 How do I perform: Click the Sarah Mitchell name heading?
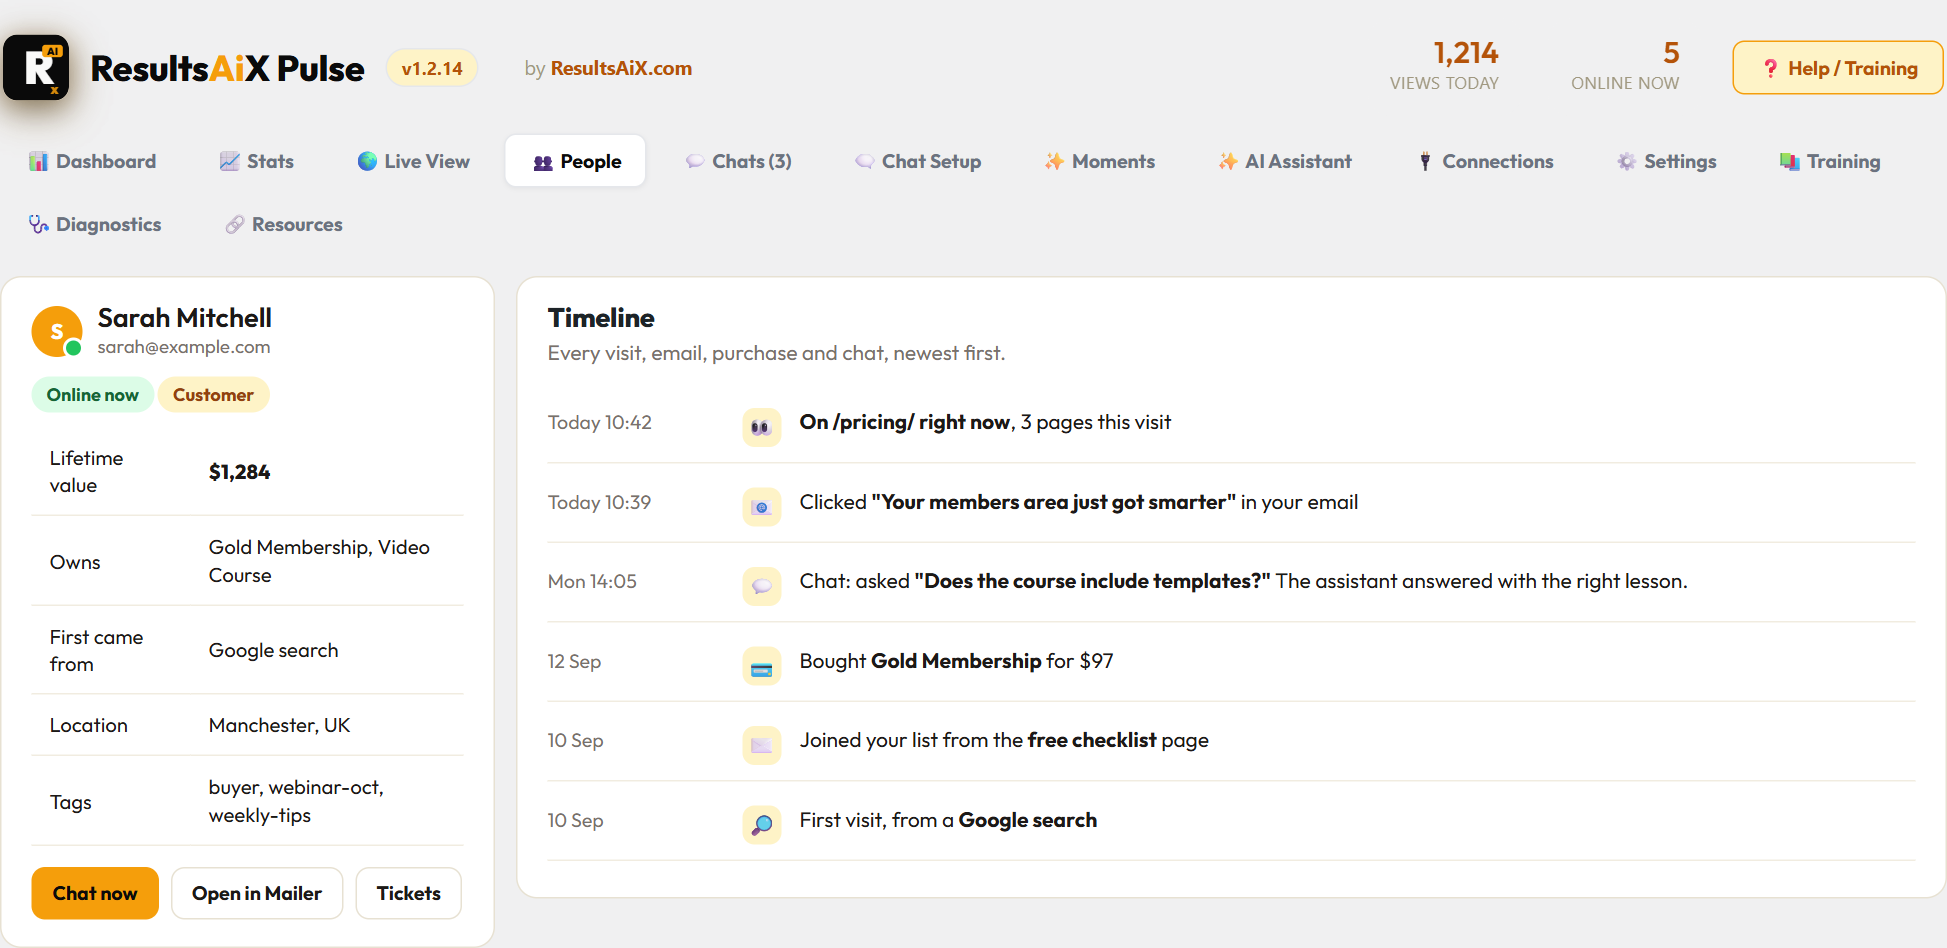(185, 318)
